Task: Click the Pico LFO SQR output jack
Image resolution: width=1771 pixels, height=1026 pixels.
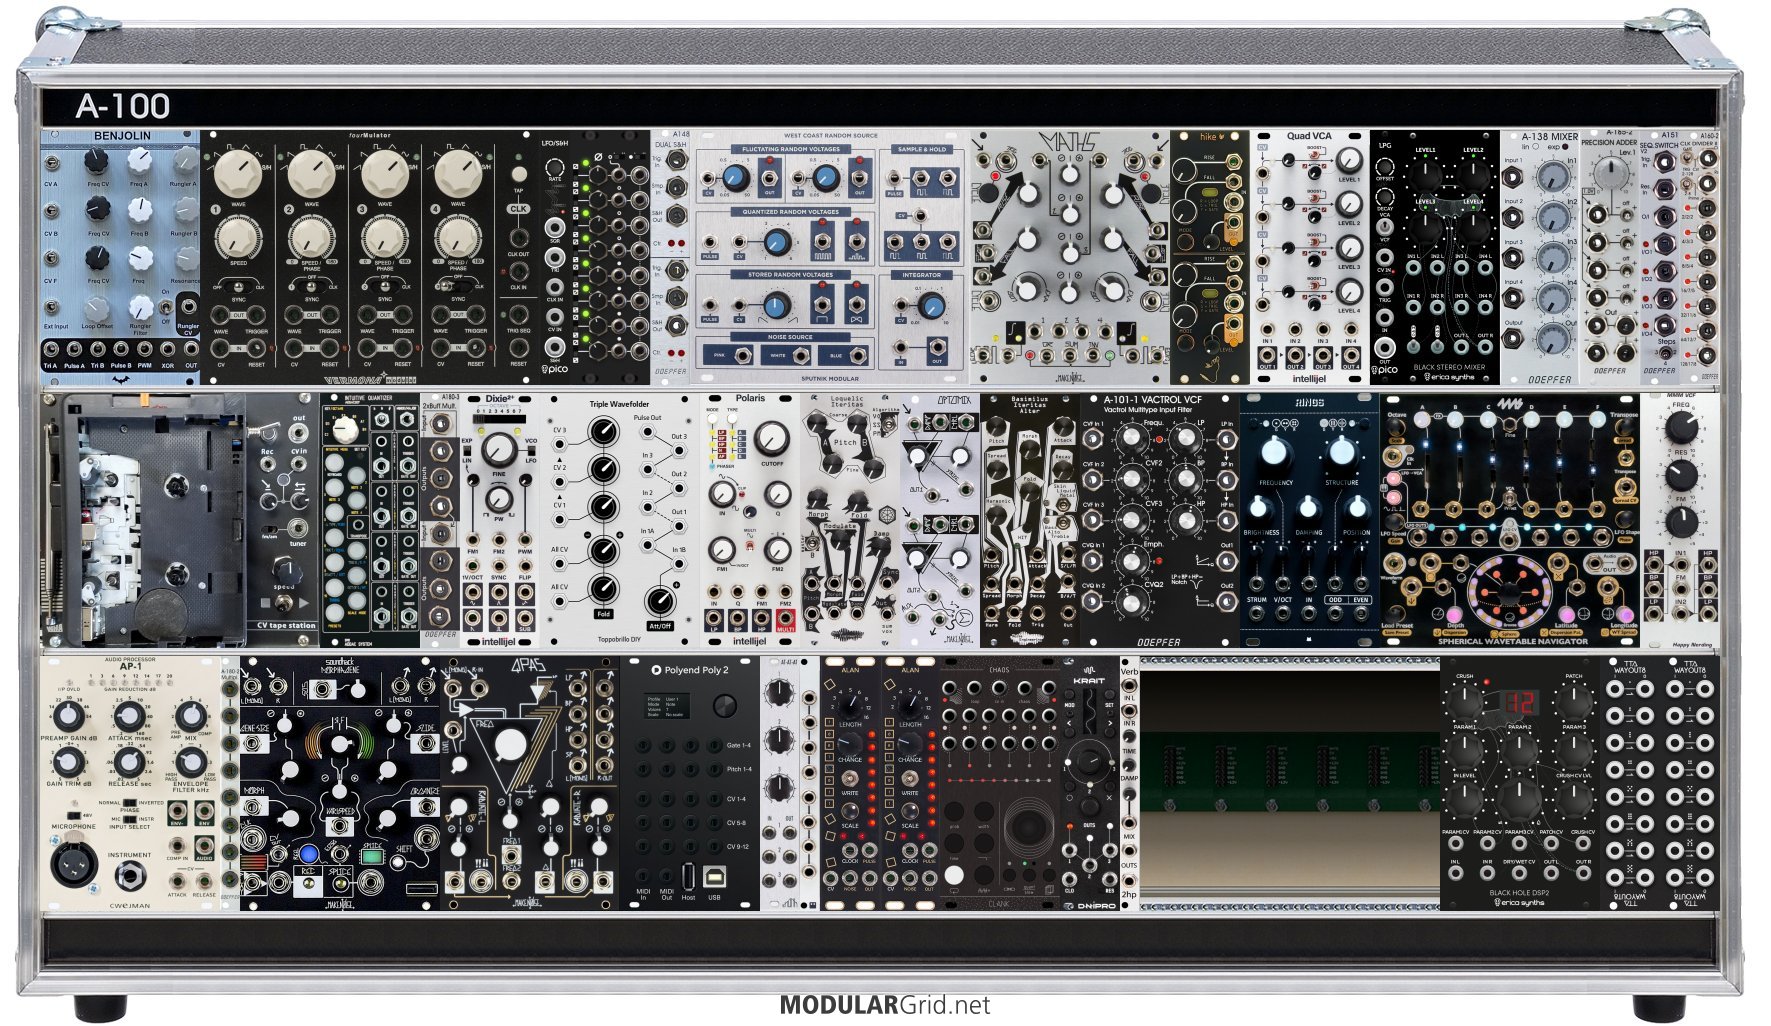Action: [x=555, y=230]
